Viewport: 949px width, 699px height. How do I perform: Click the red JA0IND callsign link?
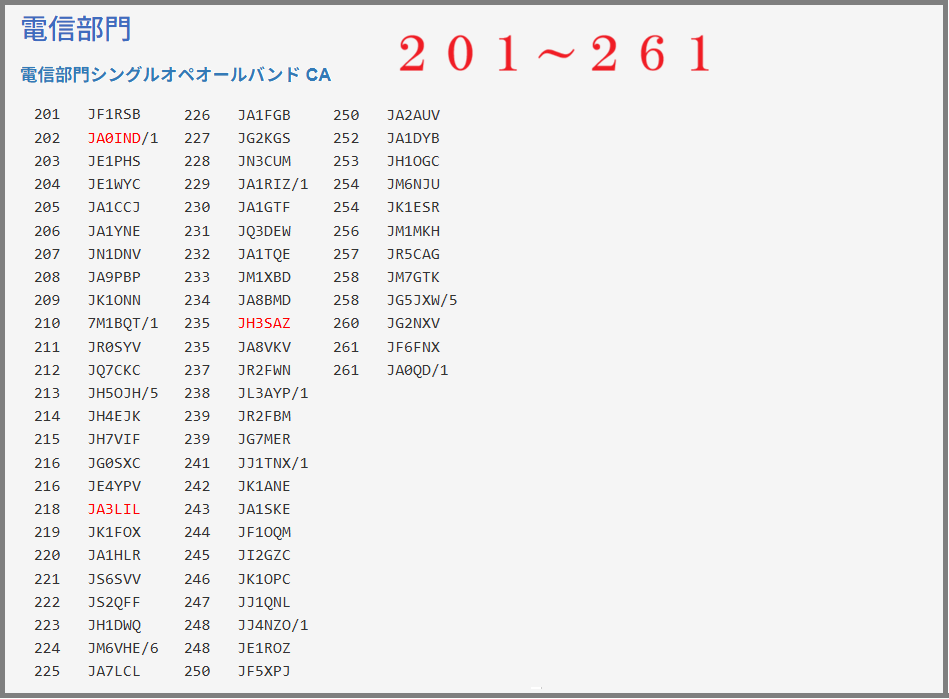coord(114,138)
